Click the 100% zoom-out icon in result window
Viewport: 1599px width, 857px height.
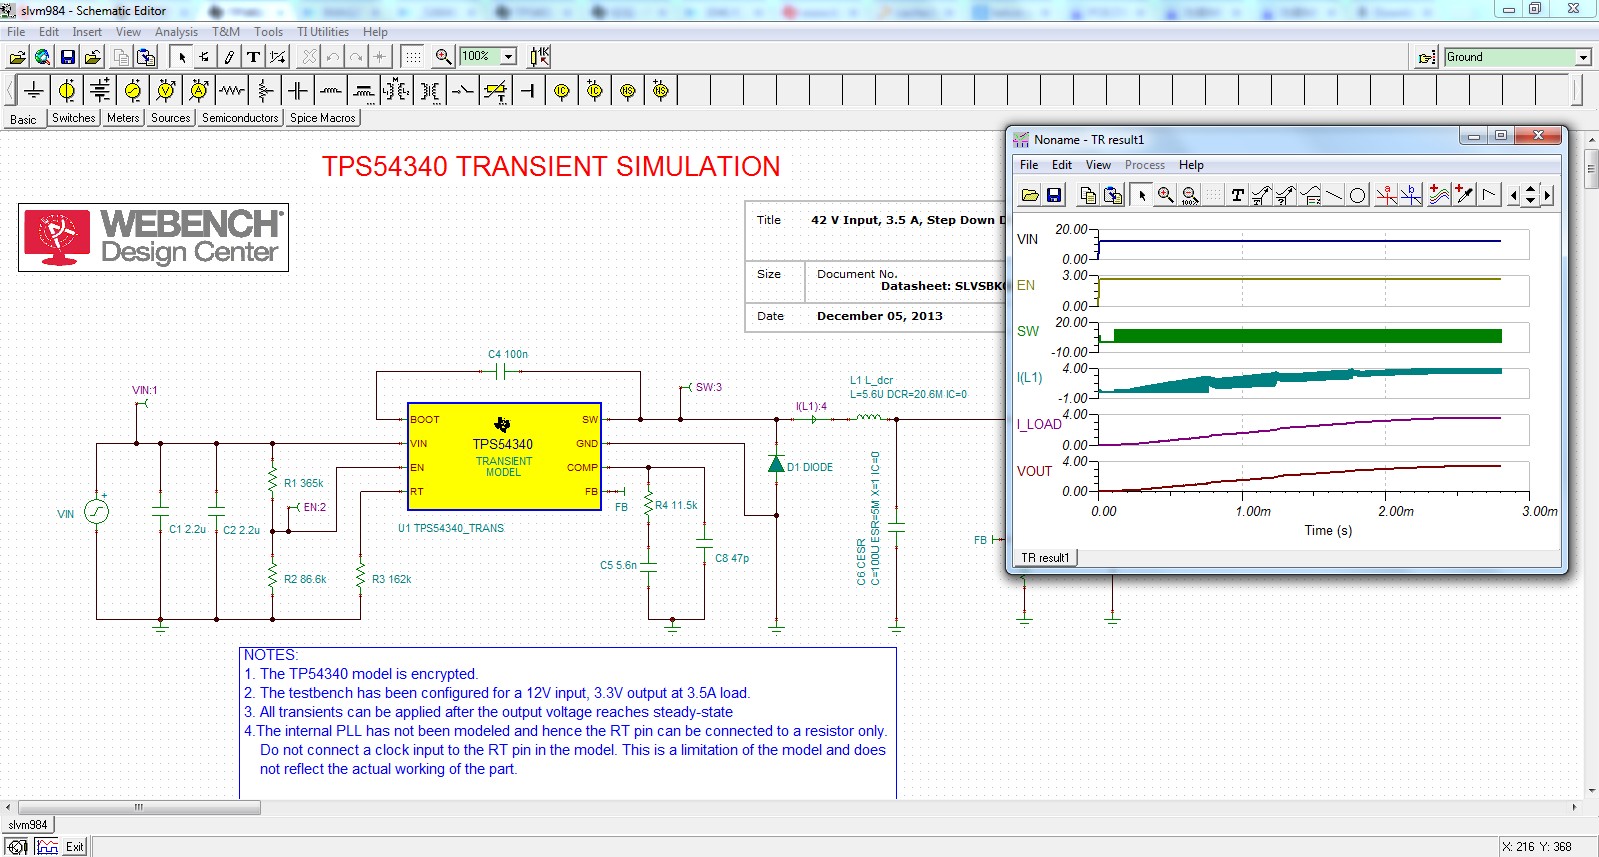[x=1190, y=195]
